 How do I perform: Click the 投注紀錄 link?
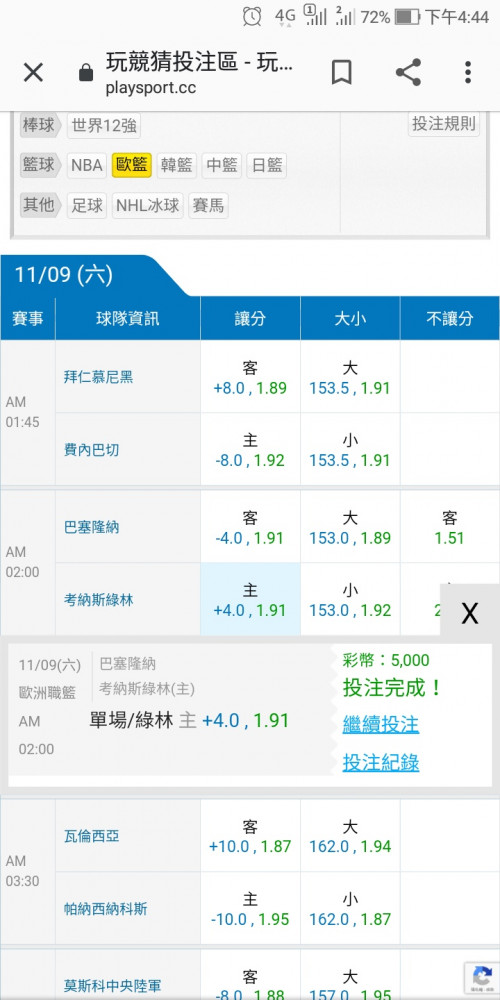[x=381, y=762]
